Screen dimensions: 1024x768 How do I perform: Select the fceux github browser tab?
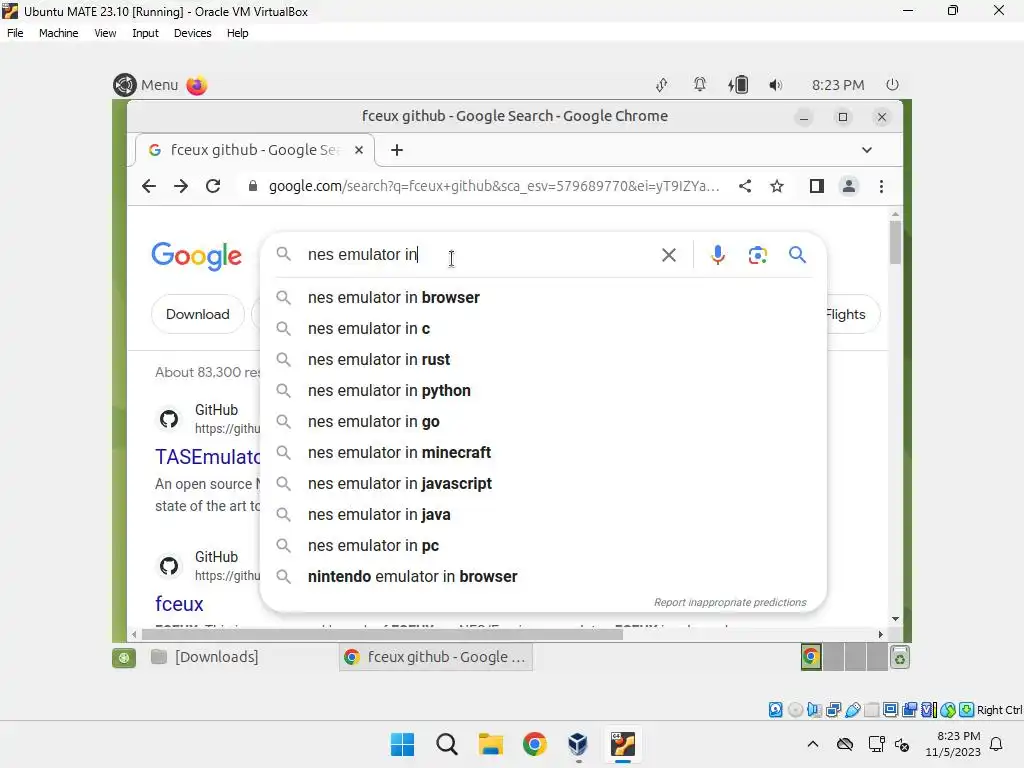point(255,150)
